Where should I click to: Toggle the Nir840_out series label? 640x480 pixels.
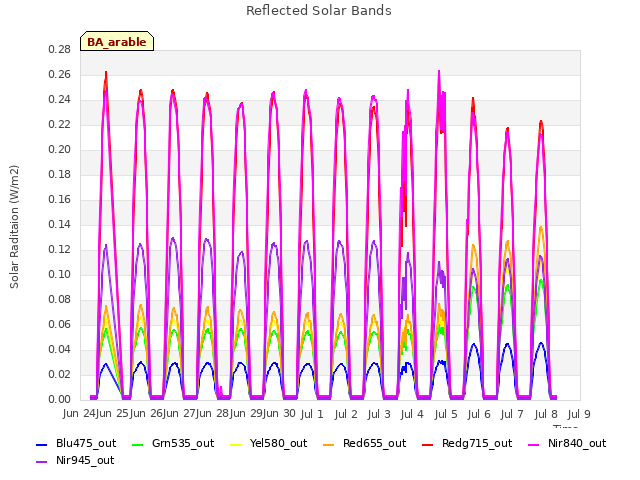(x=577, y=443)
